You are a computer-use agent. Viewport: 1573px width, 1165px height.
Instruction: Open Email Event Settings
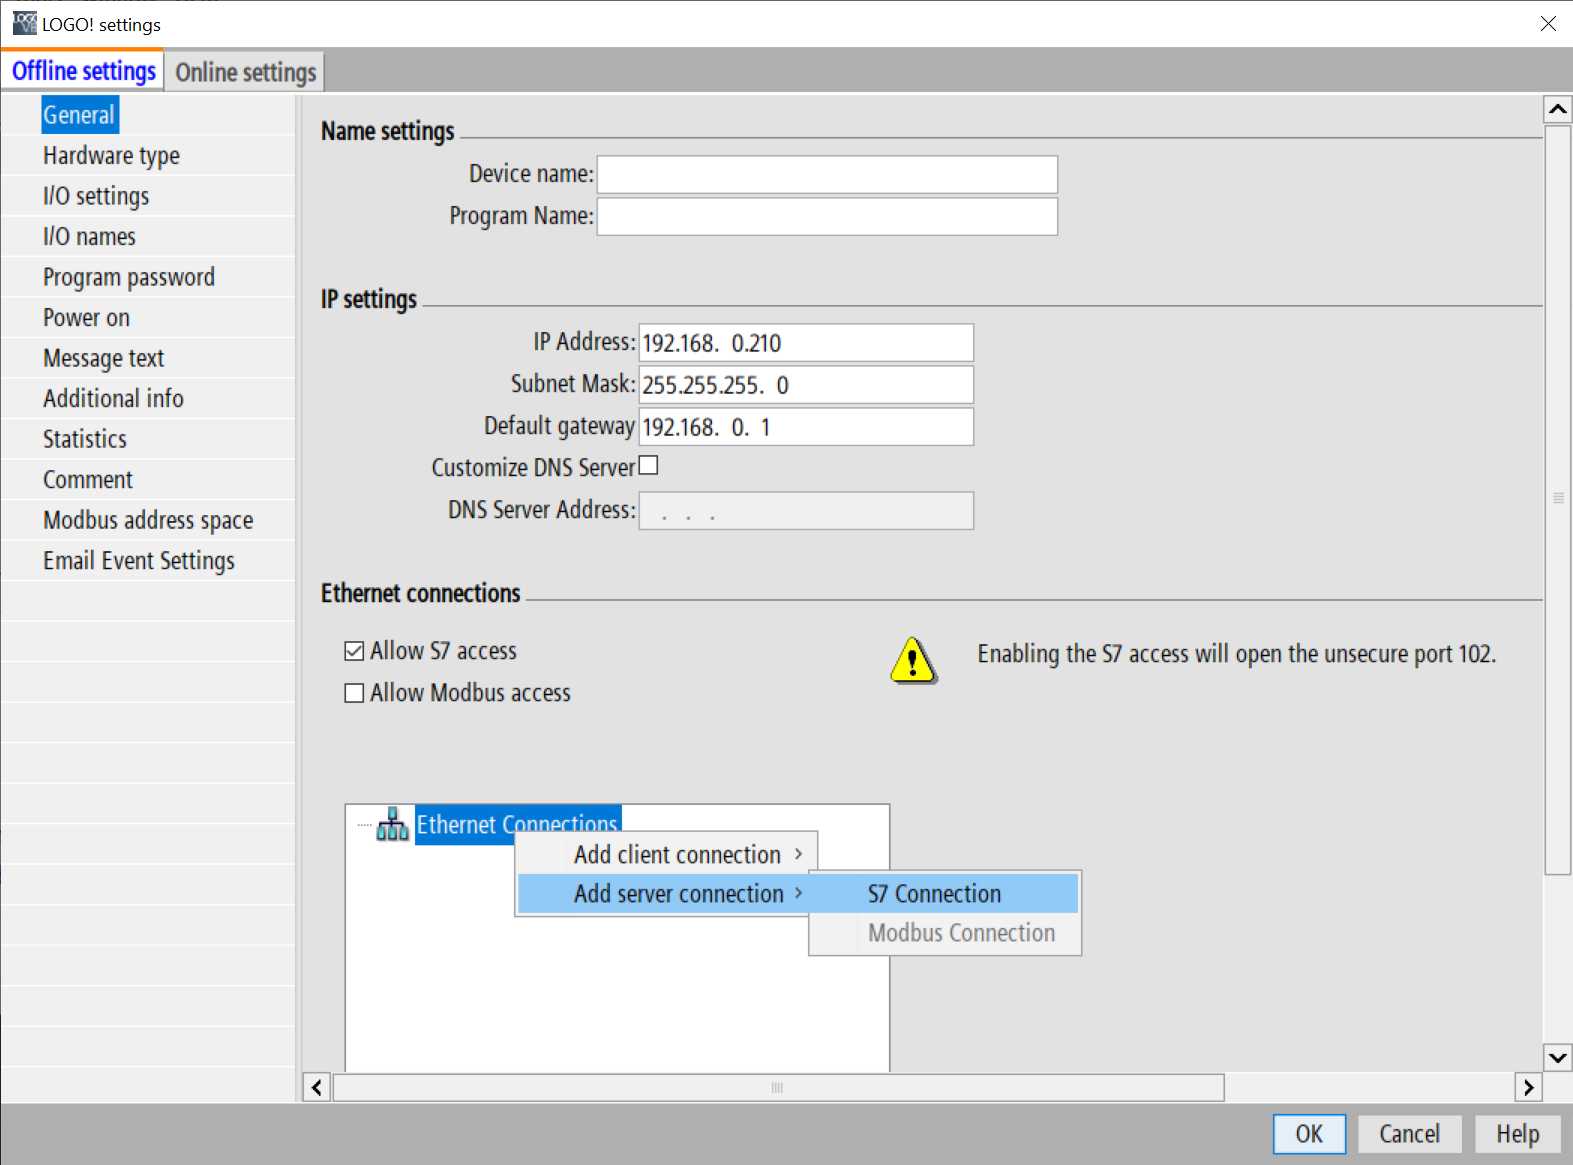tap(139, 561)
